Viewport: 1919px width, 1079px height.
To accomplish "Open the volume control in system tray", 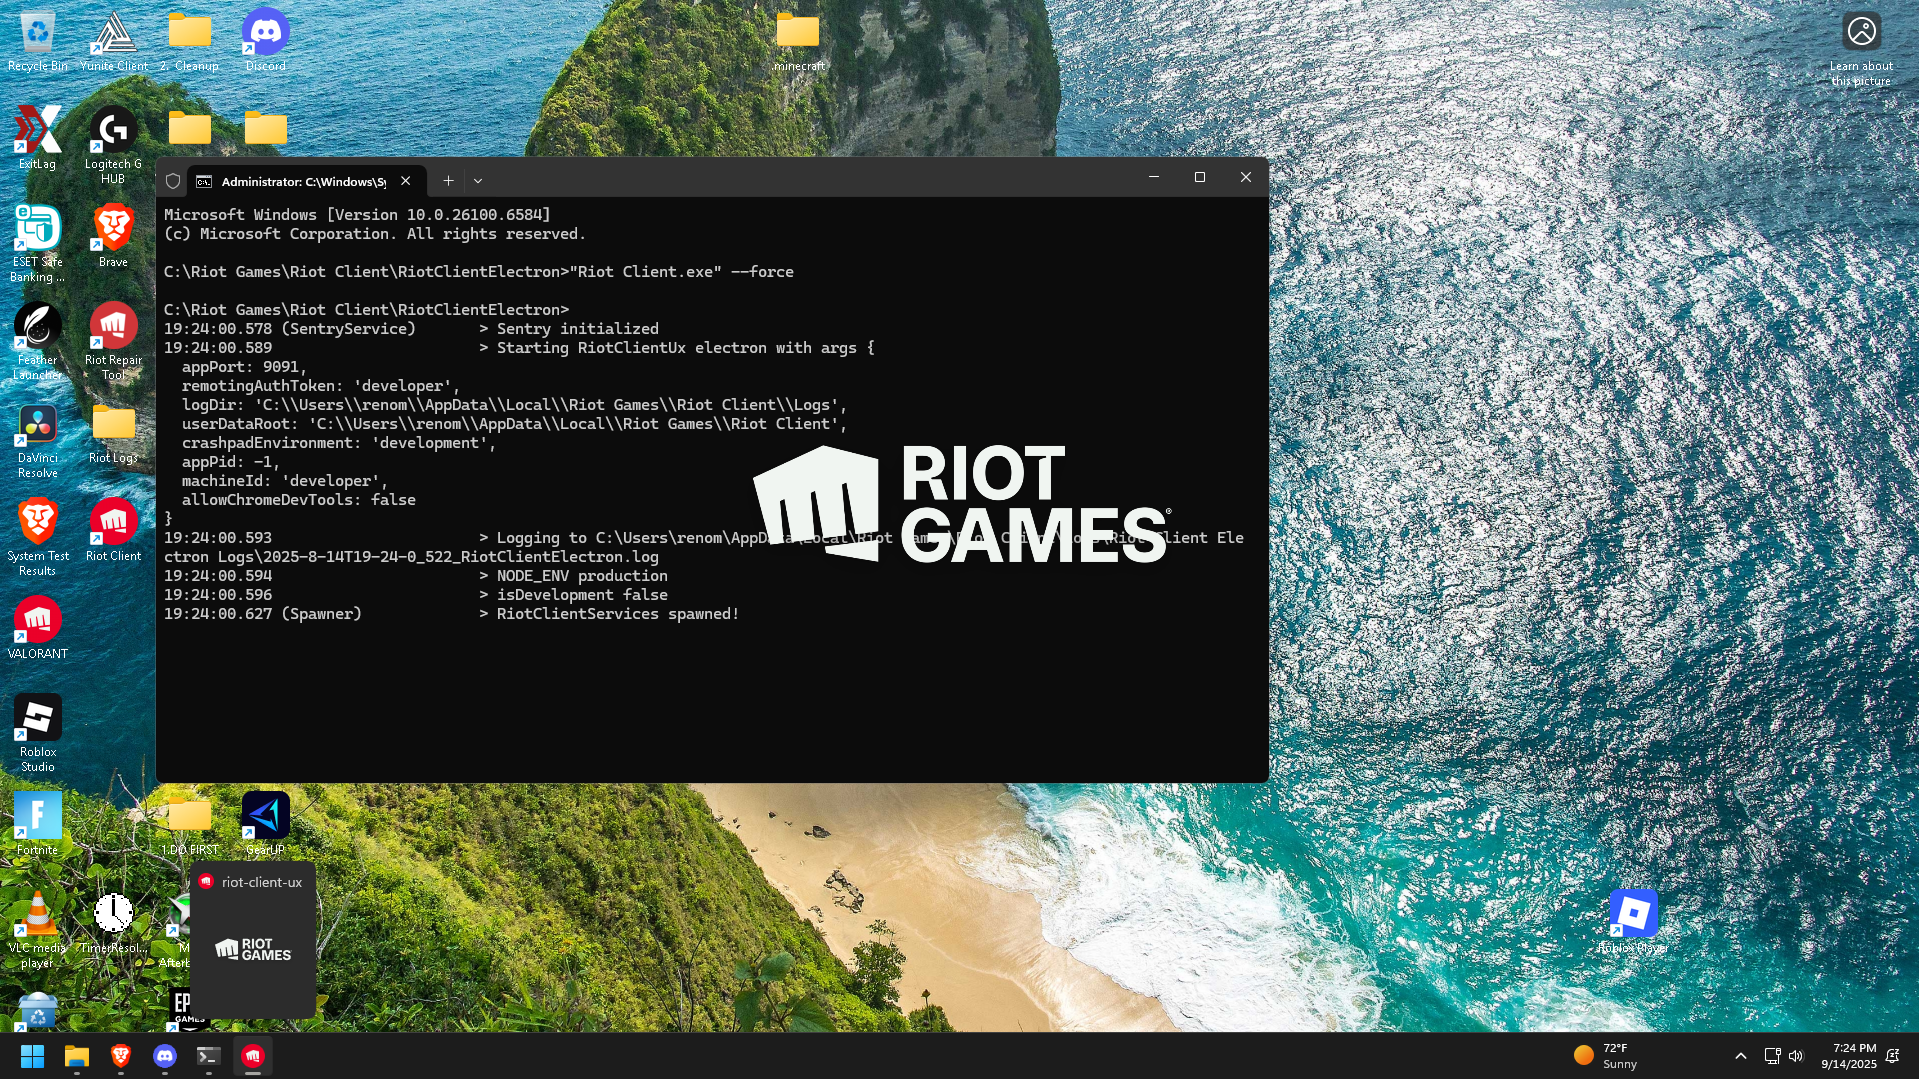I will 1796,1056.
